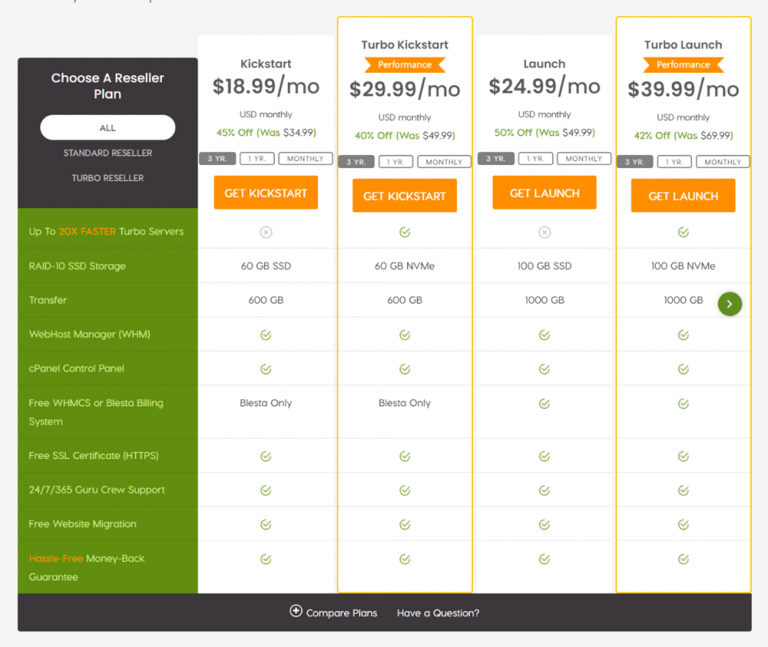Click RAID-10 SSD Storage feature label
The image size is (768, 647).
tap(77, 266)
